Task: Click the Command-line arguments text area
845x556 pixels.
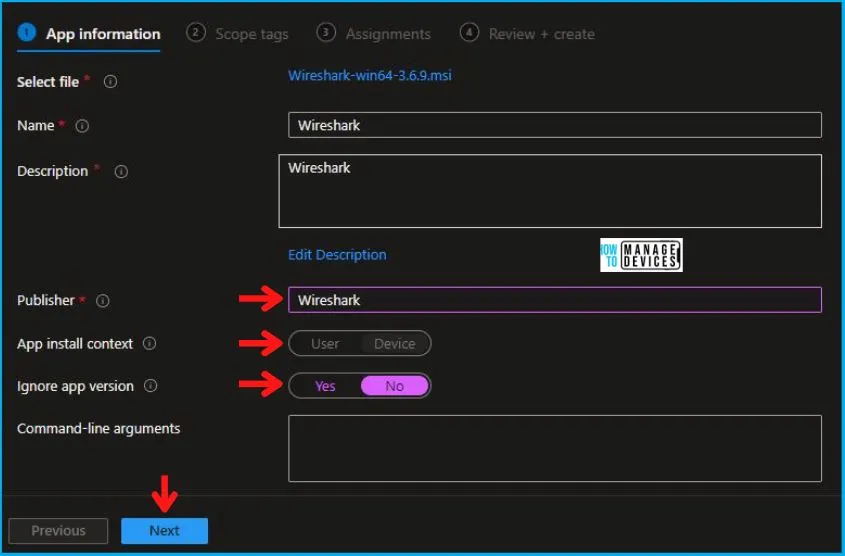Action: tap(555, 448)
